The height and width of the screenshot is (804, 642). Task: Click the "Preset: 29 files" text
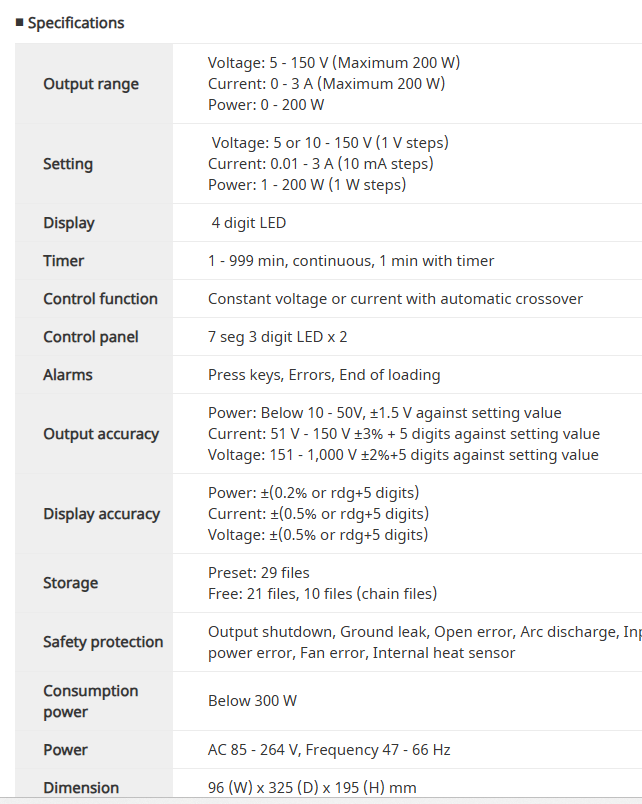point(259,573)
